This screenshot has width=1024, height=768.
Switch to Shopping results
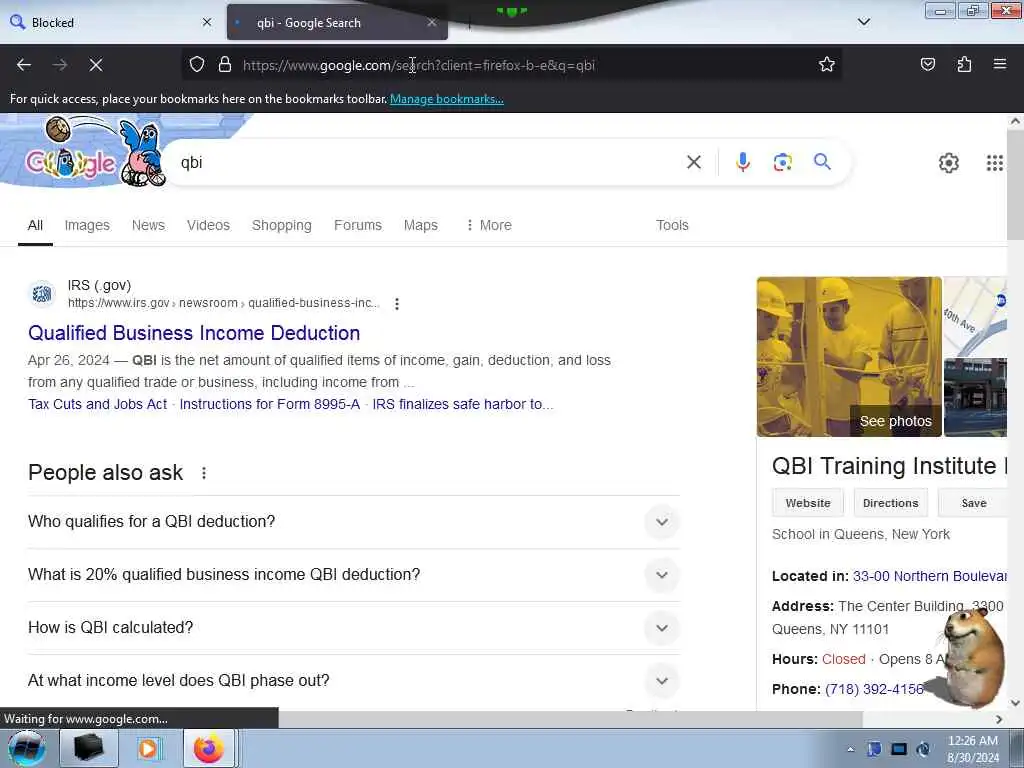coord(281,225)
